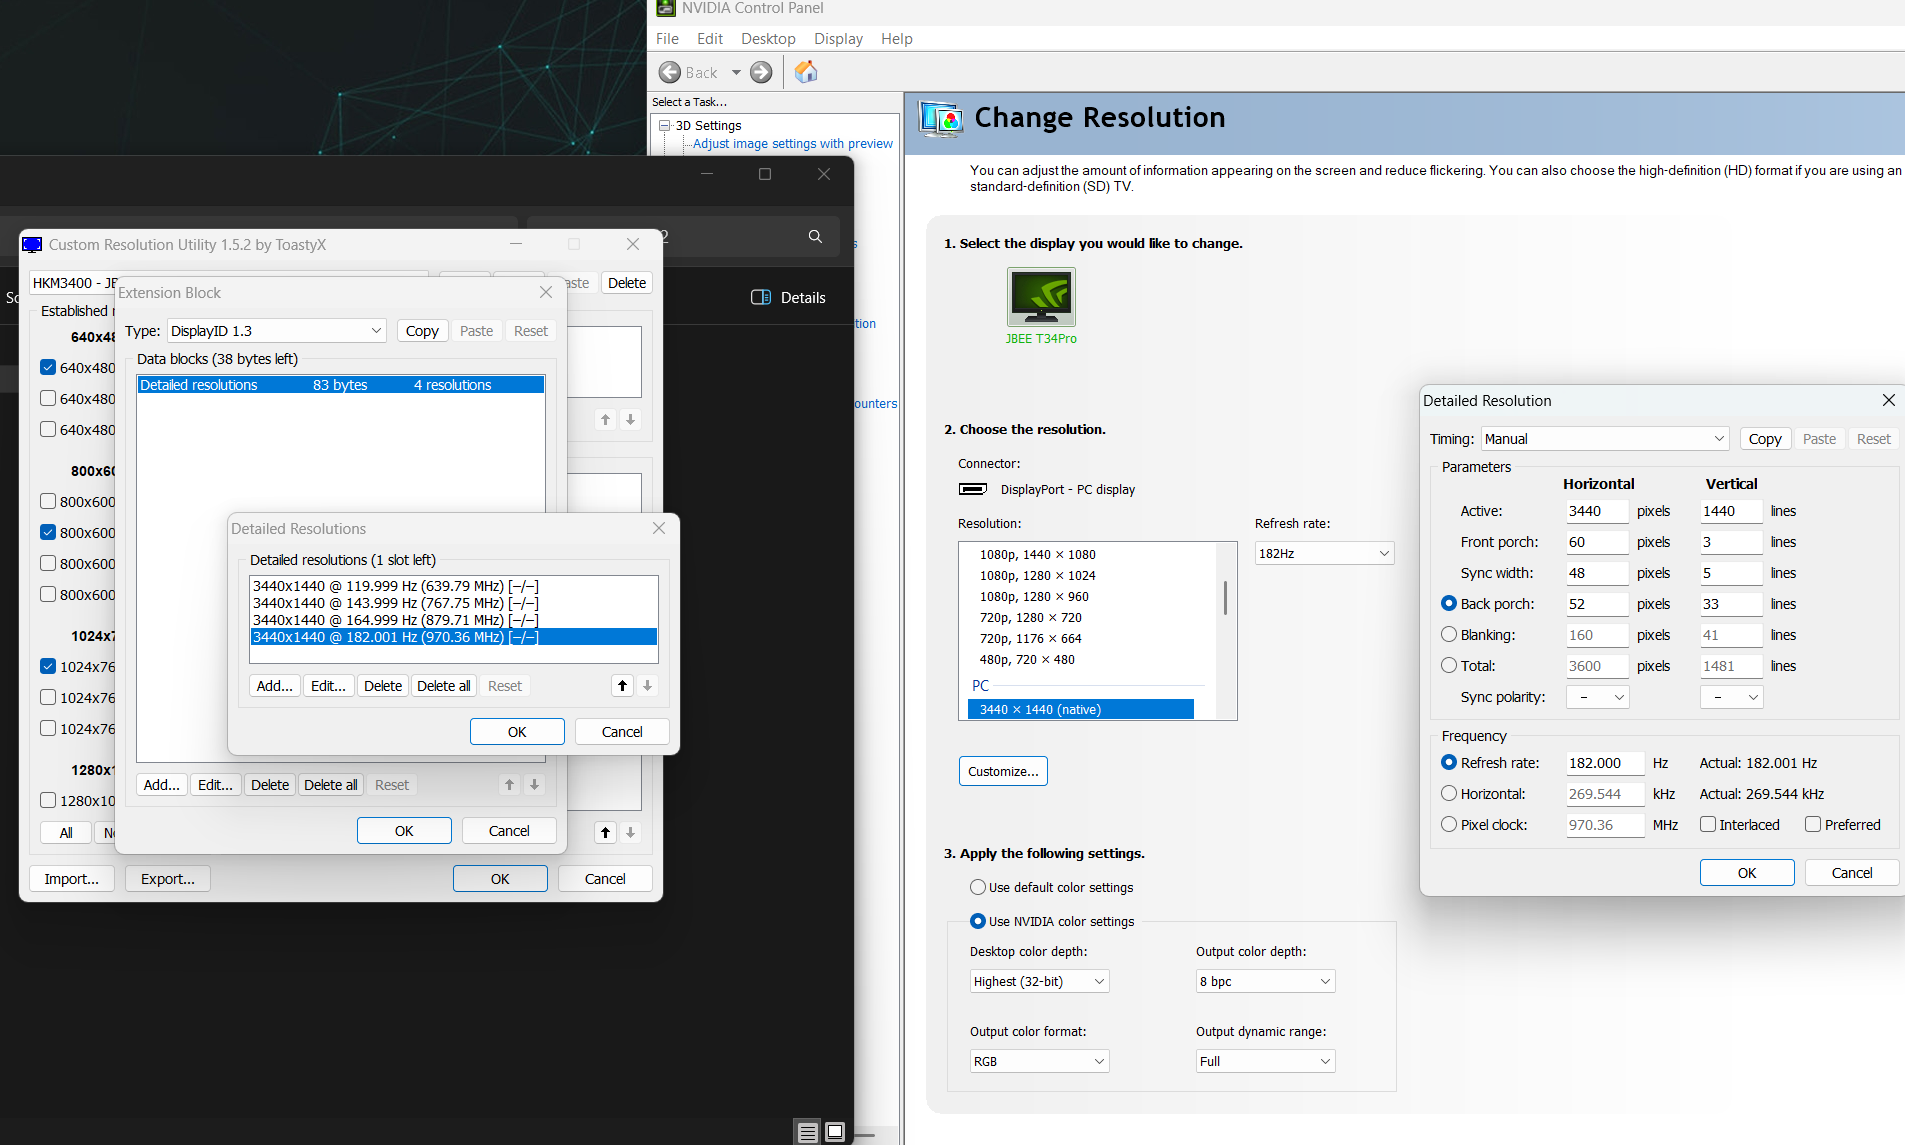Image resolution: width=1905 pixels, height=1145 pixels.
Task: Collapse the 3D Settings tree node
Action: [x=664, y=126]
